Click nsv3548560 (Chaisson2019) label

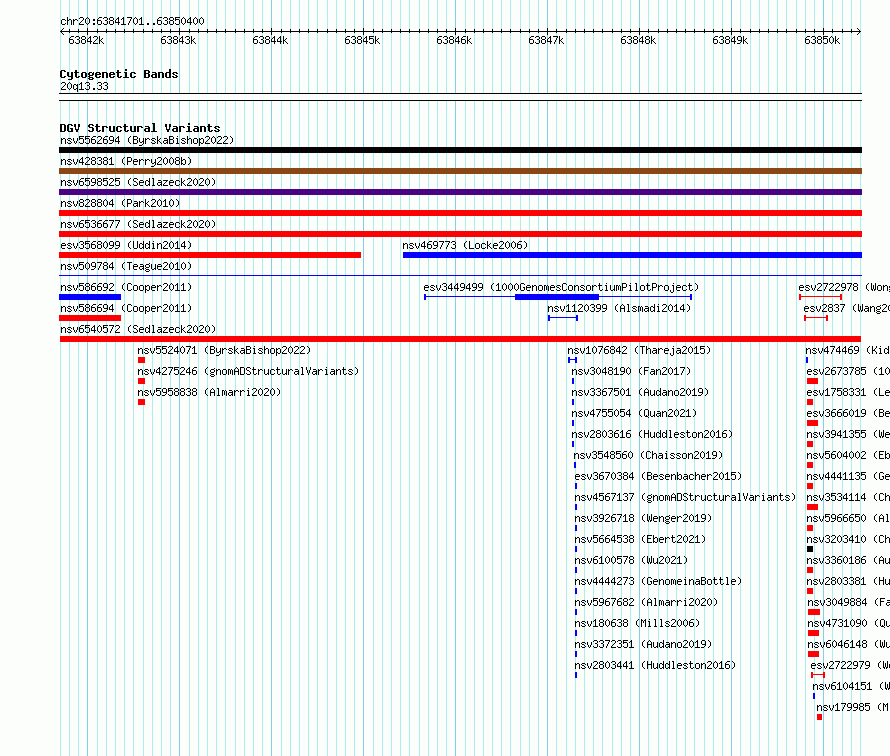click(648, 455)
